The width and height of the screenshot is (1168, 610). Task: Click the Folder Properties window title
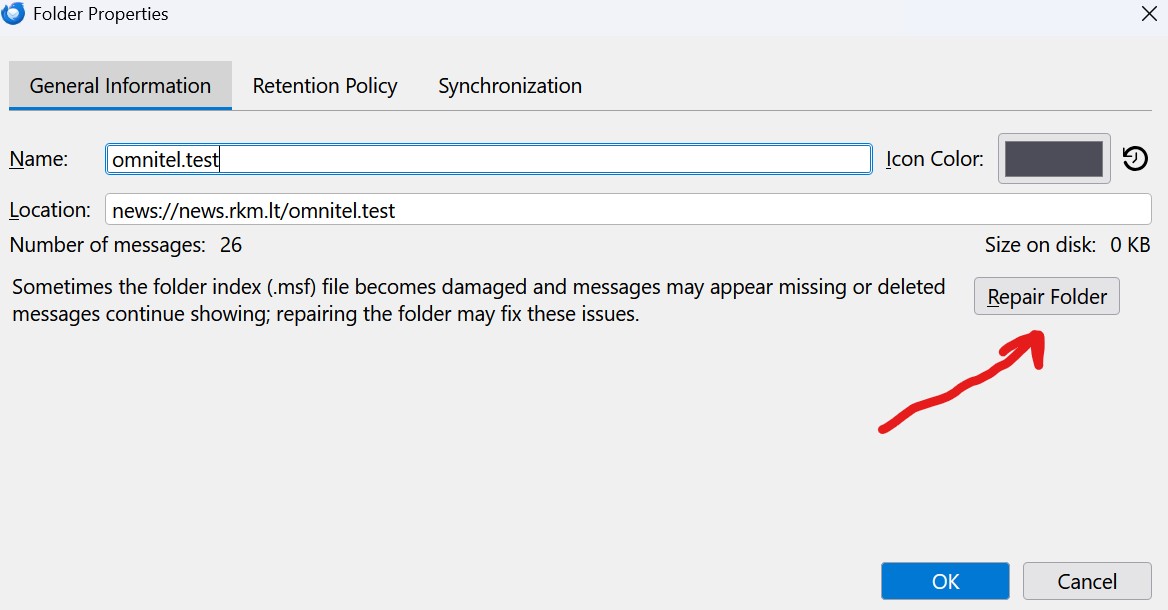pos(100,14)
